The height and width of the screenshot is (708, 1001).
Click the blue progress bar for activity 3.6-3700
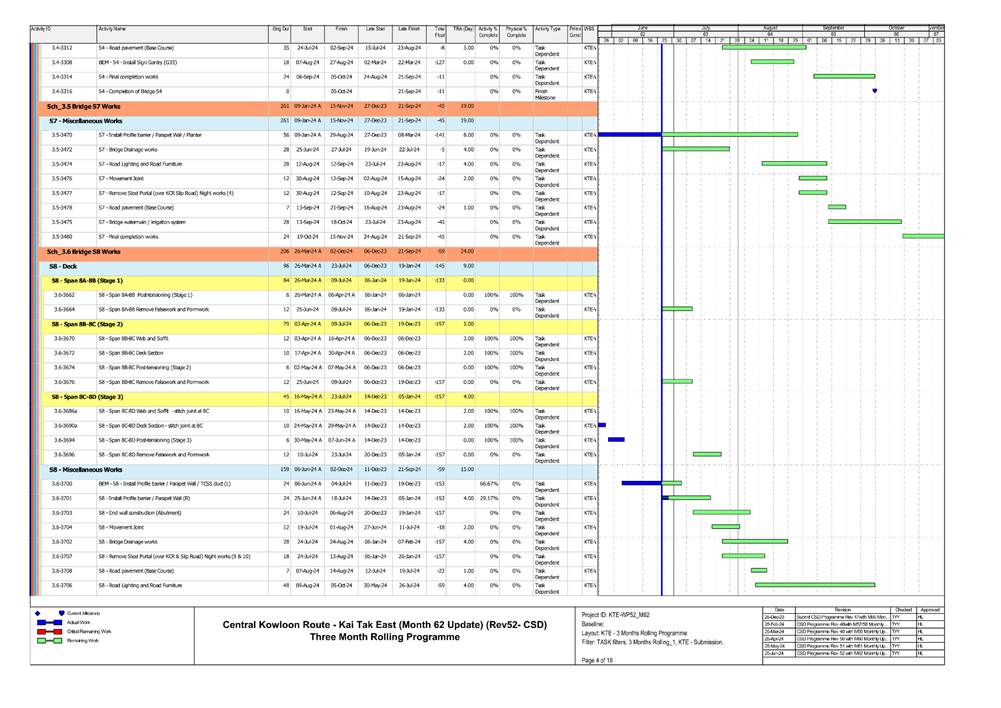(x=640, y=483)
